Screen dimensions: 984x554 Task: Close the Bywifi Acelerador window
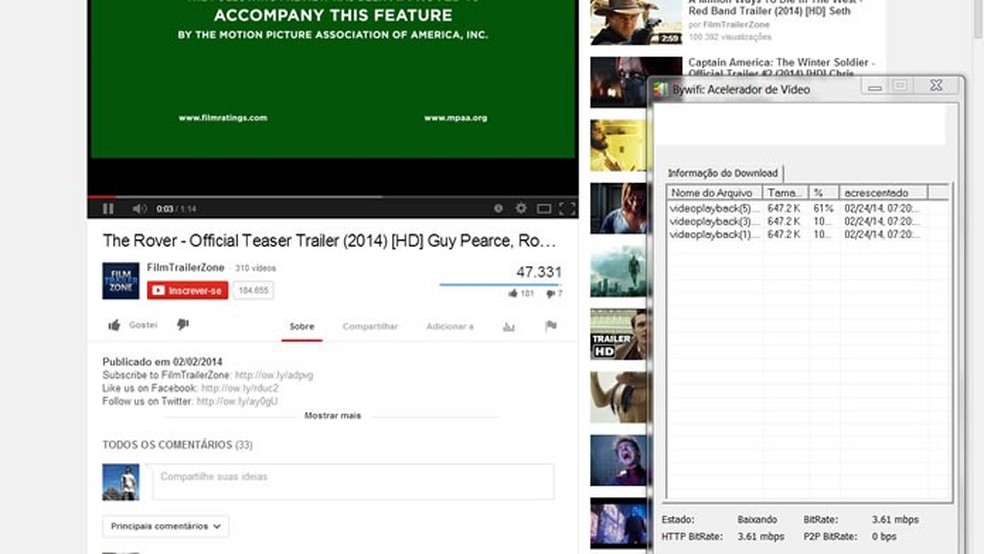[936, 85]
